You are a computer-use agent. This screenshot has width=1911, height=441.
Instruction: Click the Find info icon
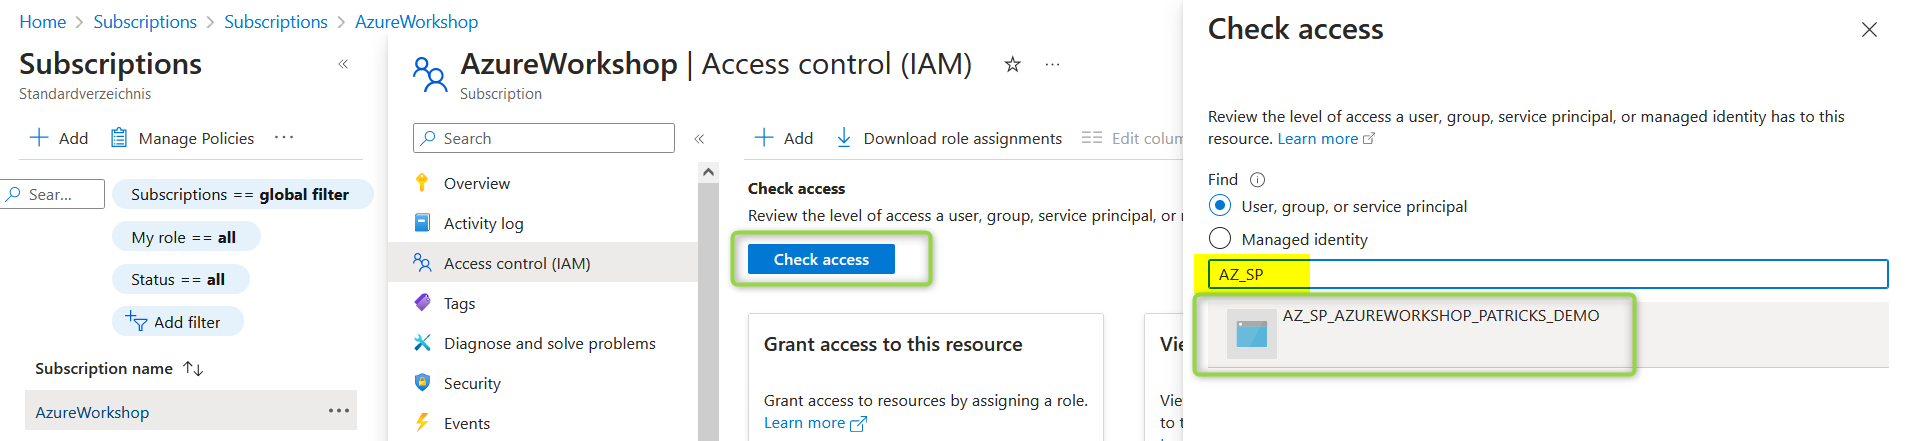(x=1257, y=180)
